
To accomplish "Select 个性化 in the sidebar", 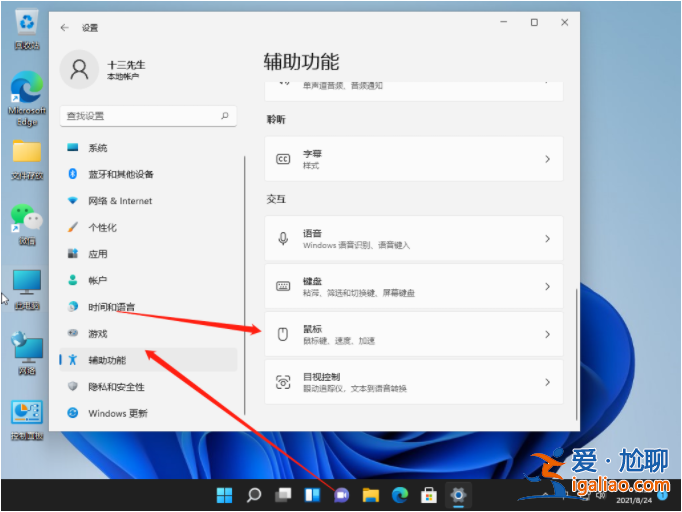I will pos(148,228).
